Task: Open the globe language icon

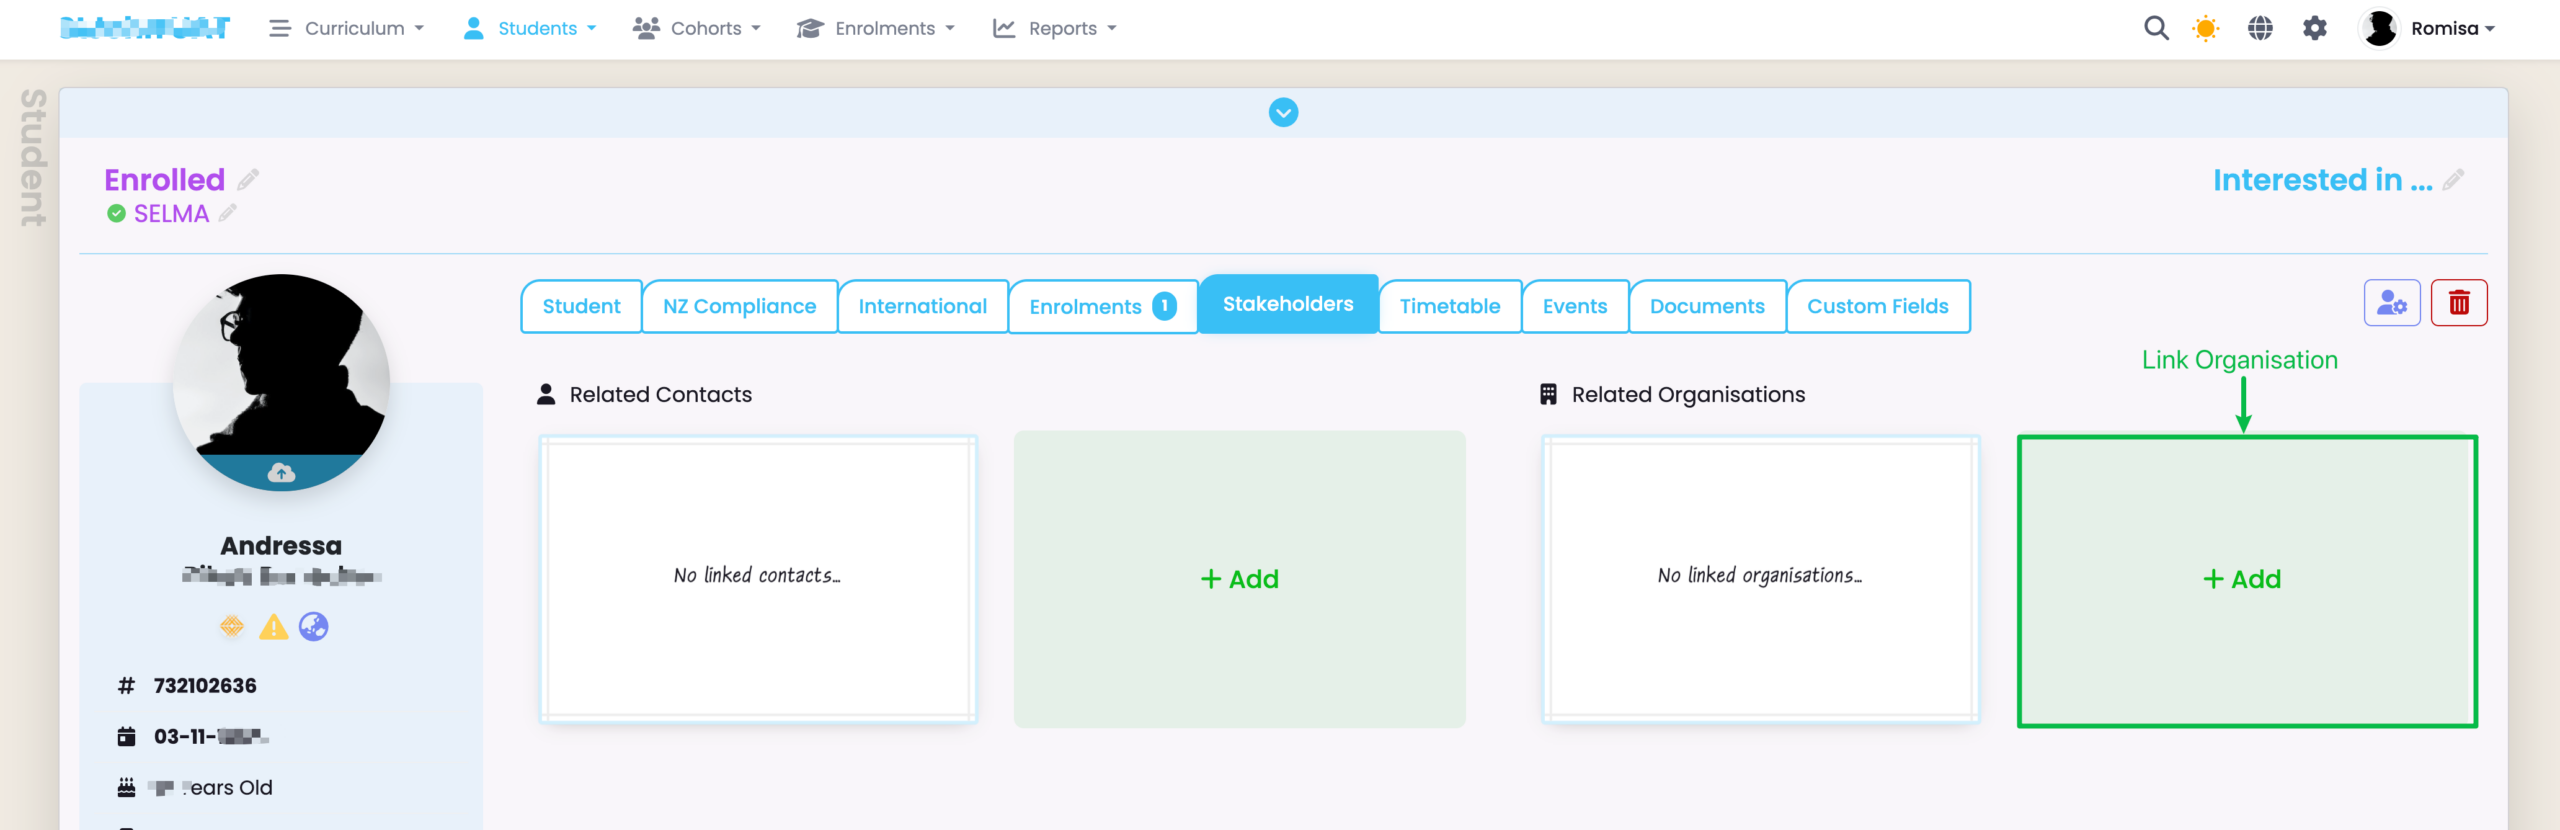Action: 2260,28
